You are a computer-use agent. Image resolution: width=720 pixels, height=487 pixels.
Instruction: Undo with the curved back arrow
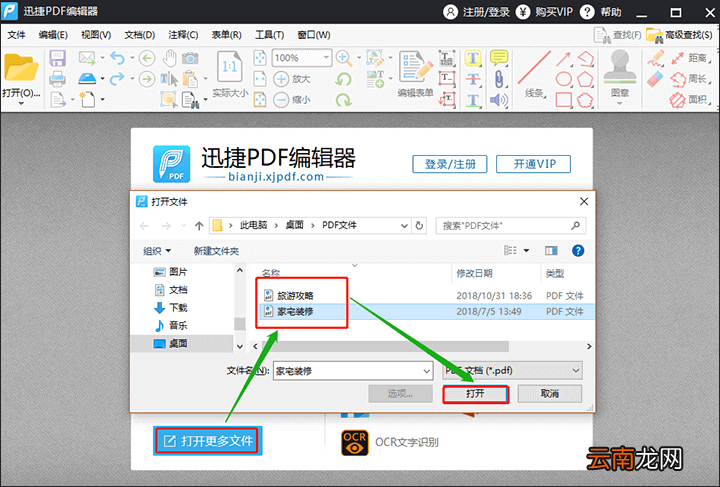click(x=117, y=58)
